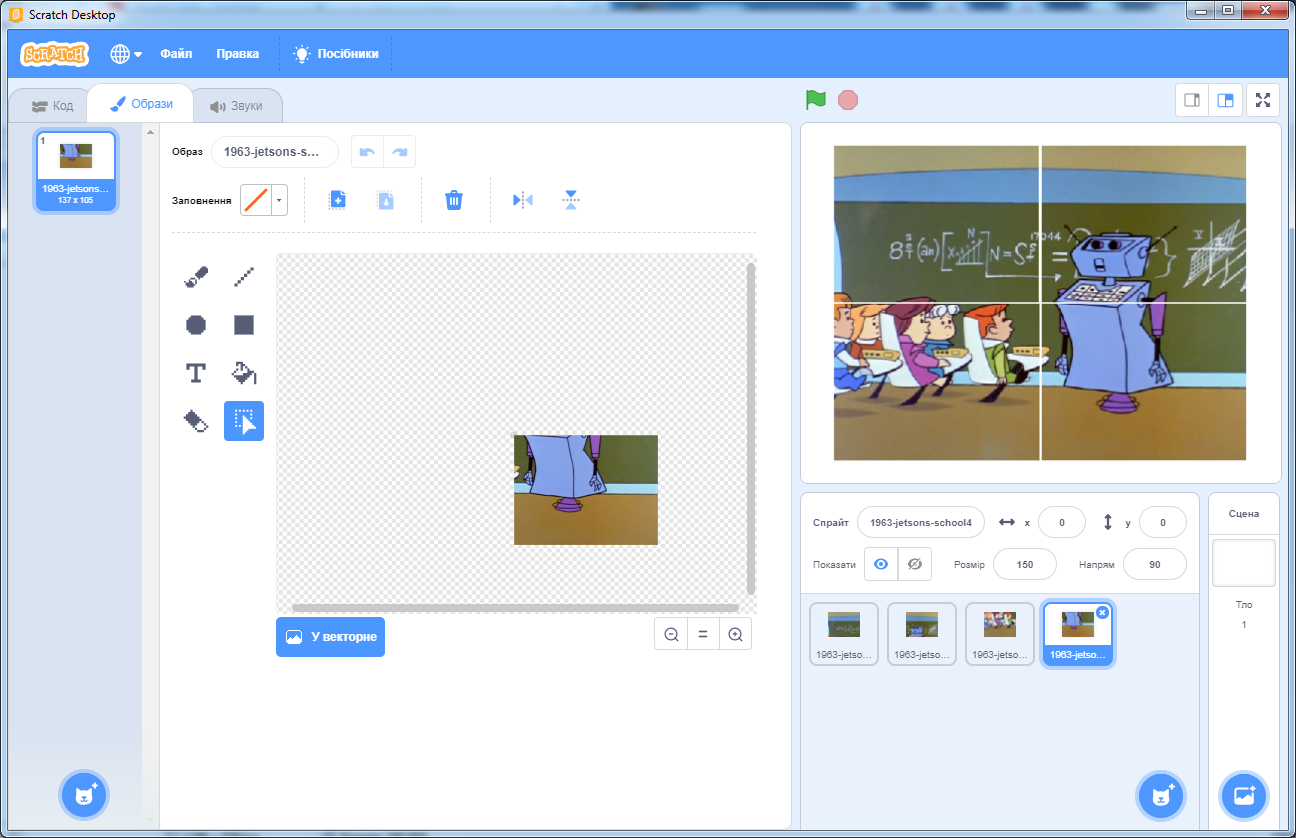This screenshot has width=1296, height=838.
Task: Select first sprite thumbnail in list
Action: point(844,634)
